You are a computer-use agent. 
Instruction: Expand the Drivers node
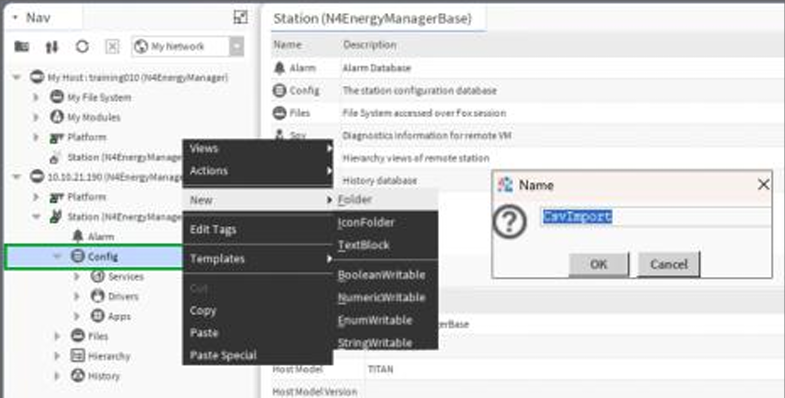point(77,296)
